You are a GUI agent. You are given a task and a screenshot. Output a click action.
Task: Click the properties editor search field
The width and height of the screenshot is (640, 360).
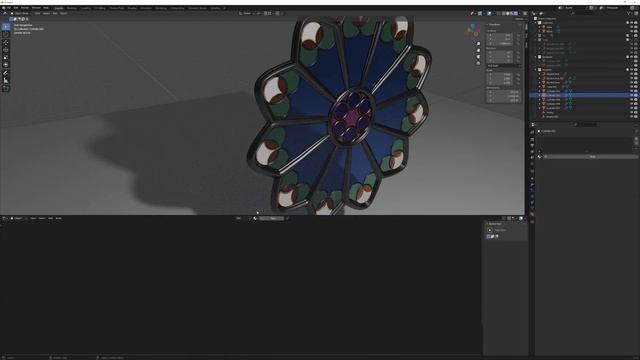click(x=586, y=124)
